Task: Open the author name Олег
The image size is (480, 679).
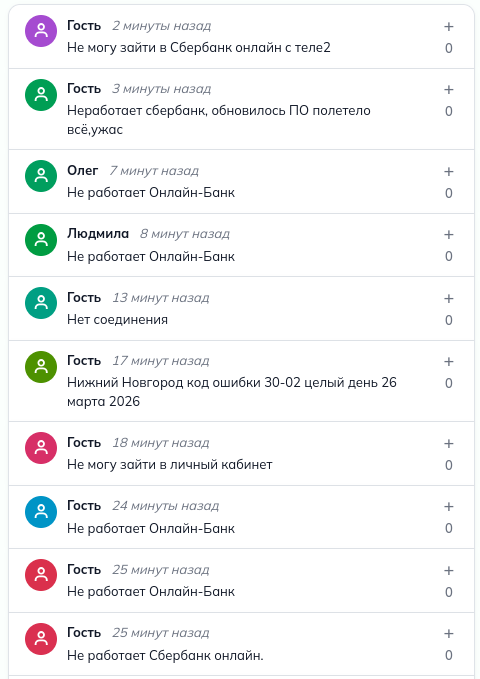Action: coord(82,171)
